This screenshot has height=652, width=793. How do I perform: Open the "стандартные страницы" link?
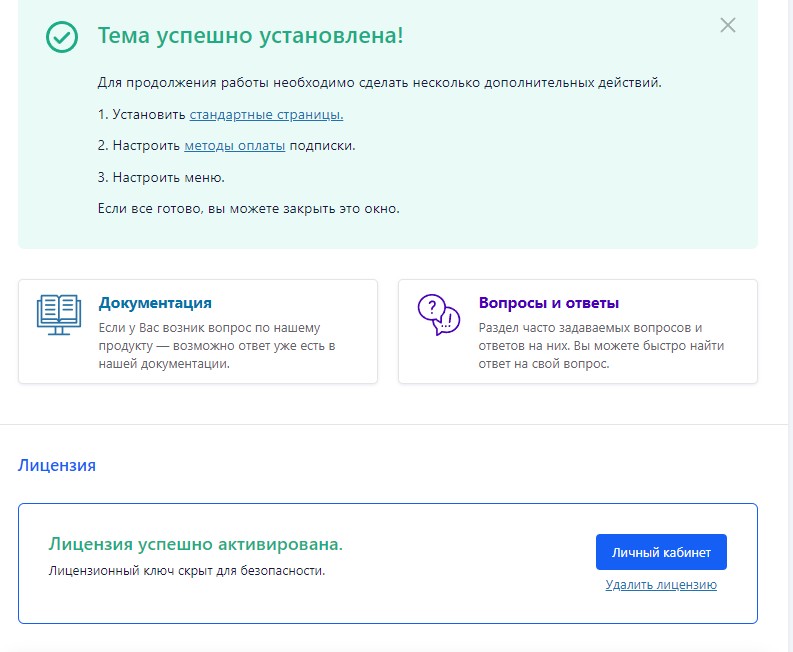266,114
